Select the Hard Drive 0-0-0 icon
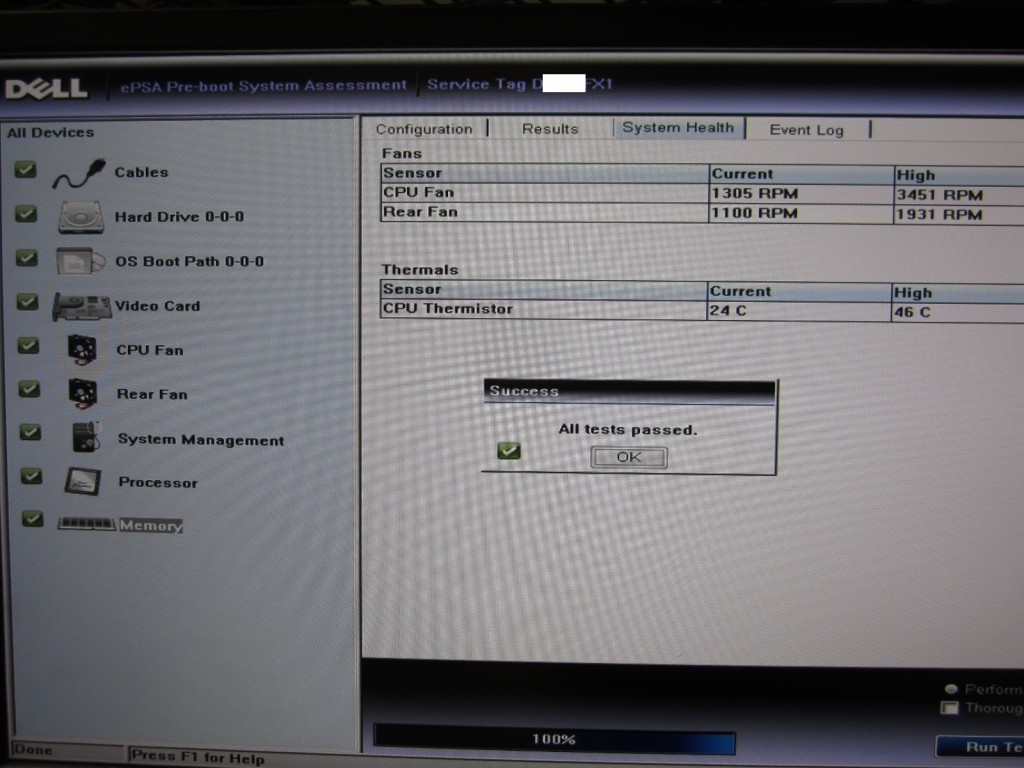The height and width of the screenshot is (768, 1024). (80, 217)
